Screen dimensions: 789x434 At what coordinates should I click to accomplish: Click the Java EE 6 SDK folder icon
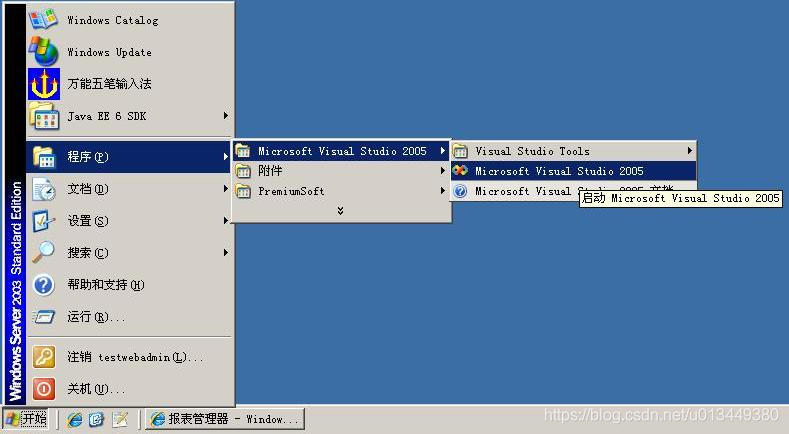click(x=44, y=116)
